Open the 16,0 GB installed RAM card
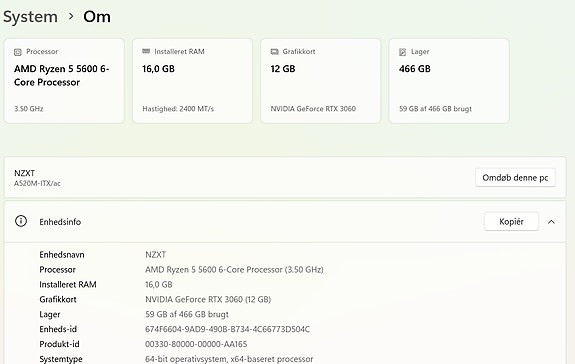This screenshot has width=575, height=364. point(193,81)
